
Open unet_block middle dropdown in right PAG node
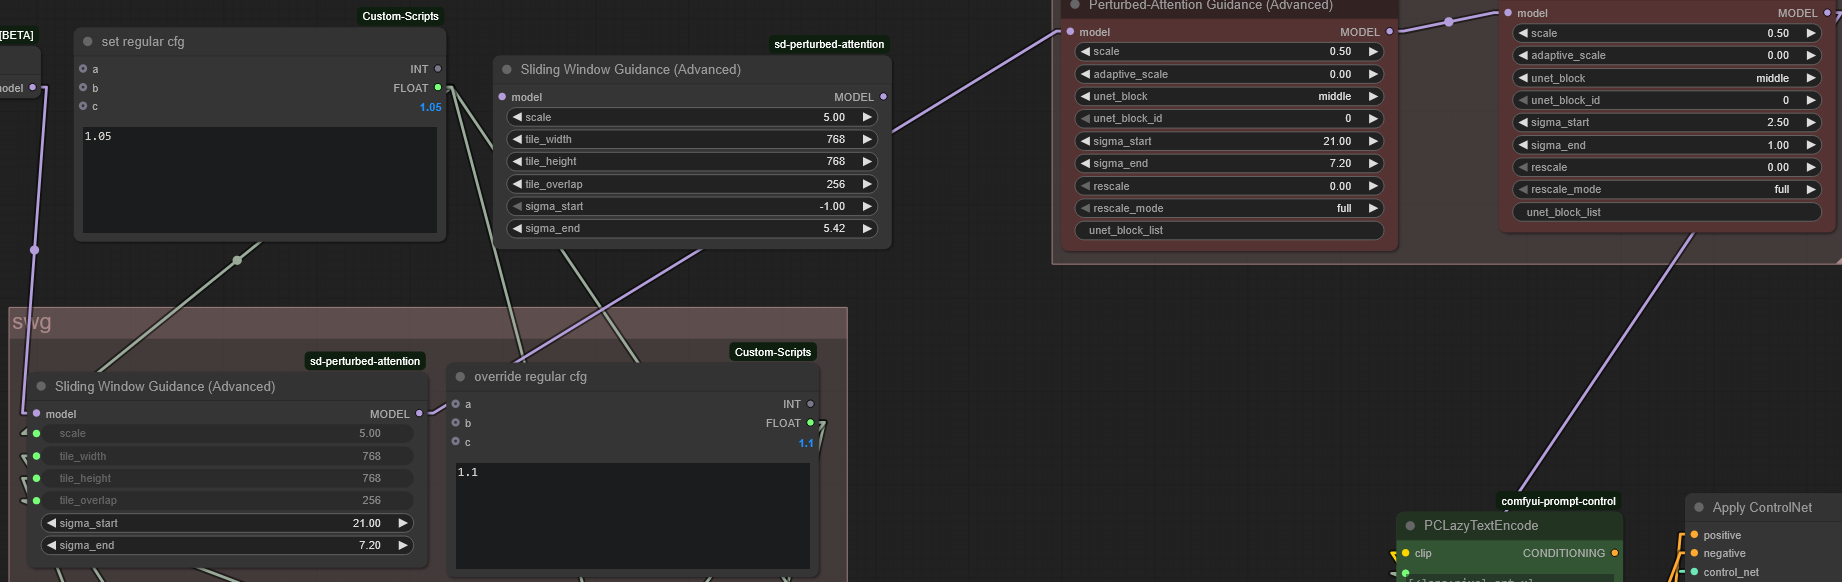pyautogui.click(x=1667, y=78)
